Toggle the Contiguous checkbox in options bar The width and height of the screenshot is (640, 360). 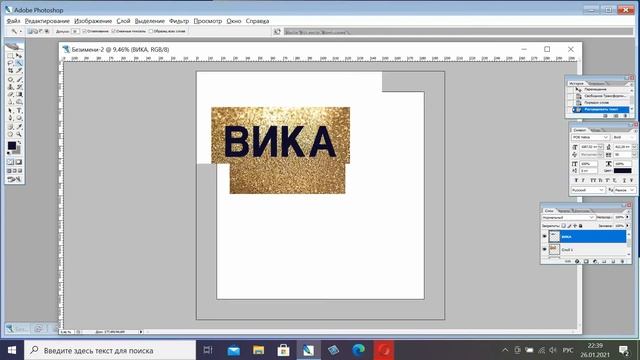[x=113, y=31]
